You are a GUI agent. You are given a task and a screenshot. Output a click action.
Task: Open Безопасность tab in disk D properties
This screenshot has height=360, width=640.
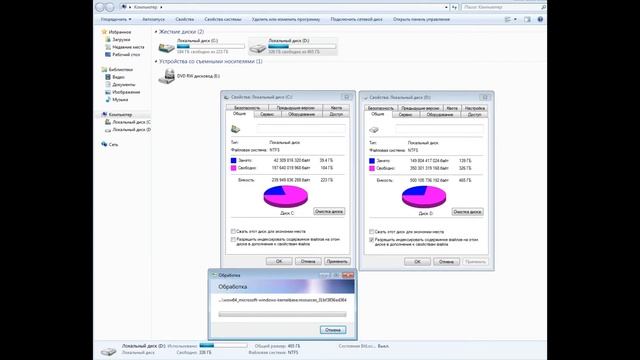click(381, 108)
